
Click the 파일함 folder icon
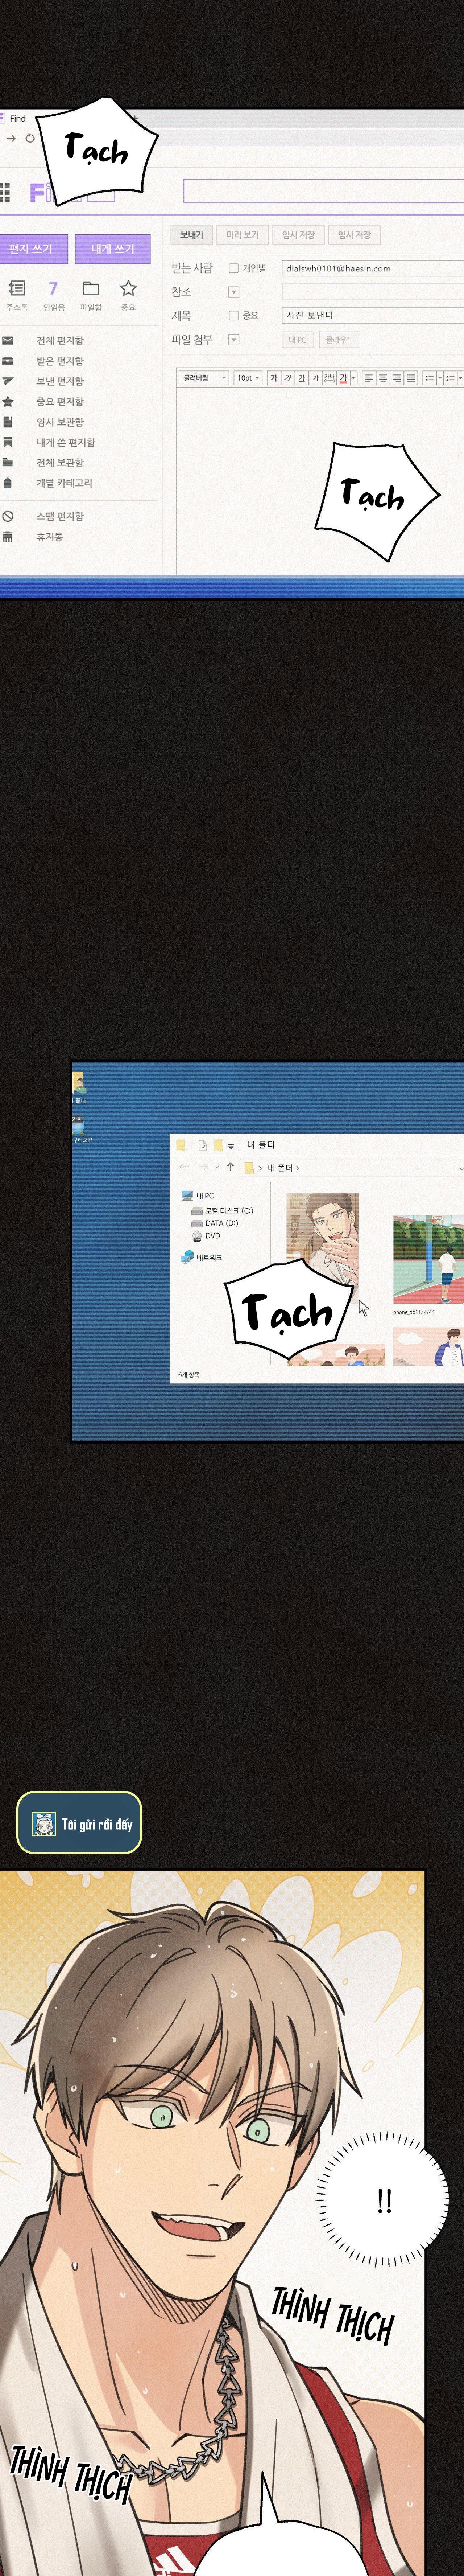click(91, 289)
